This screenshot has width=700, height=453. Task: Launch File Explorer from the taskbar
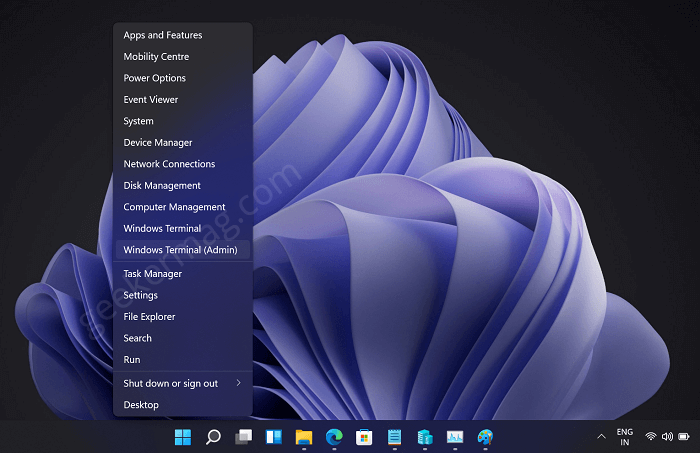pyautogui.click(x=304, y=437)
